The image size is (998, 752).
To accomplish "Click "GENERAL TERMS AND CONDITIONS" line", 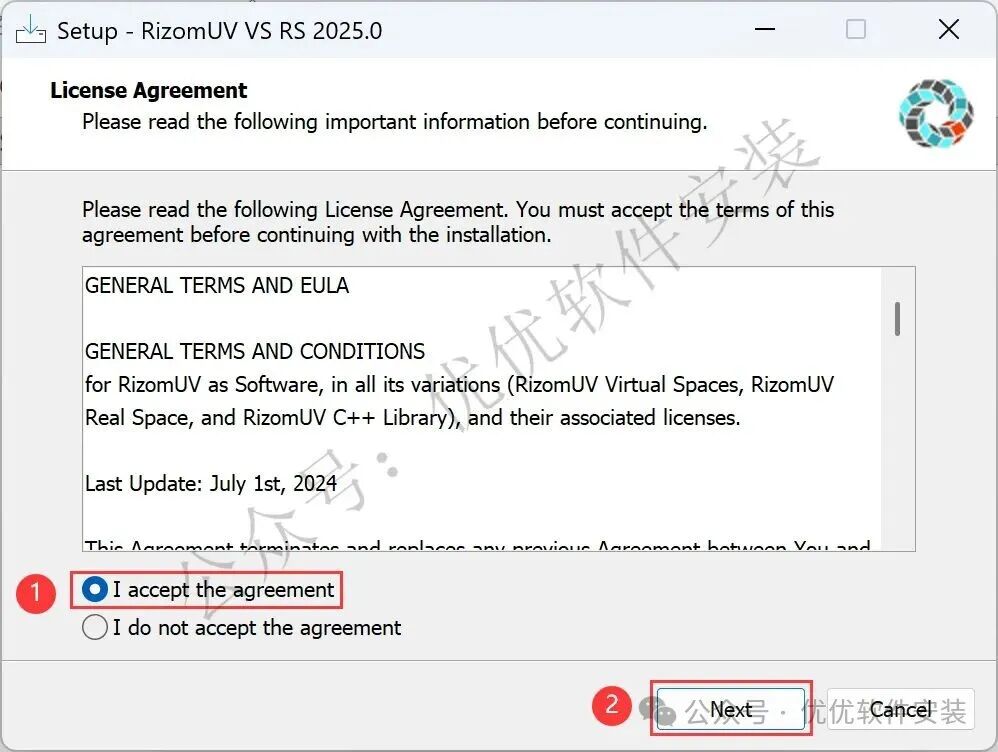I will (255, 351).
